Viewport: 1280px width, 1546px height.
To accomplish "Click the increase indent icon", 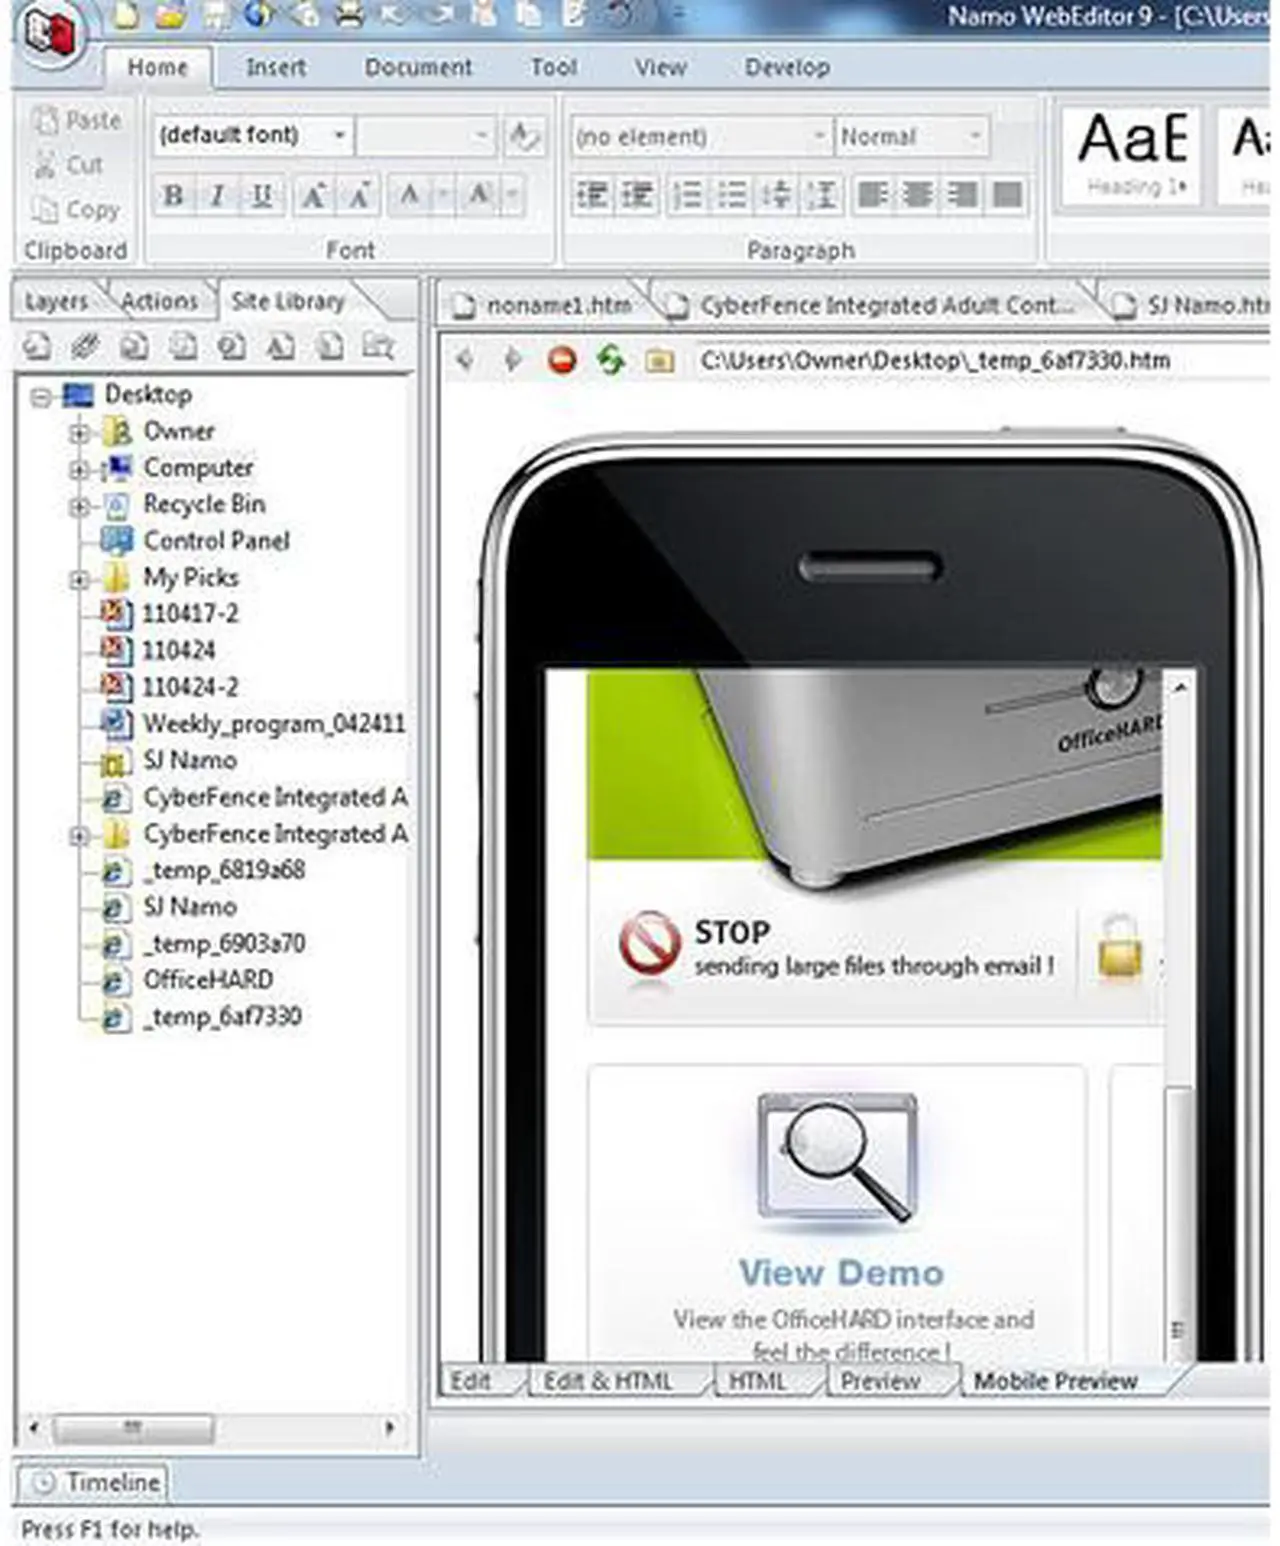I will [638, 195].
